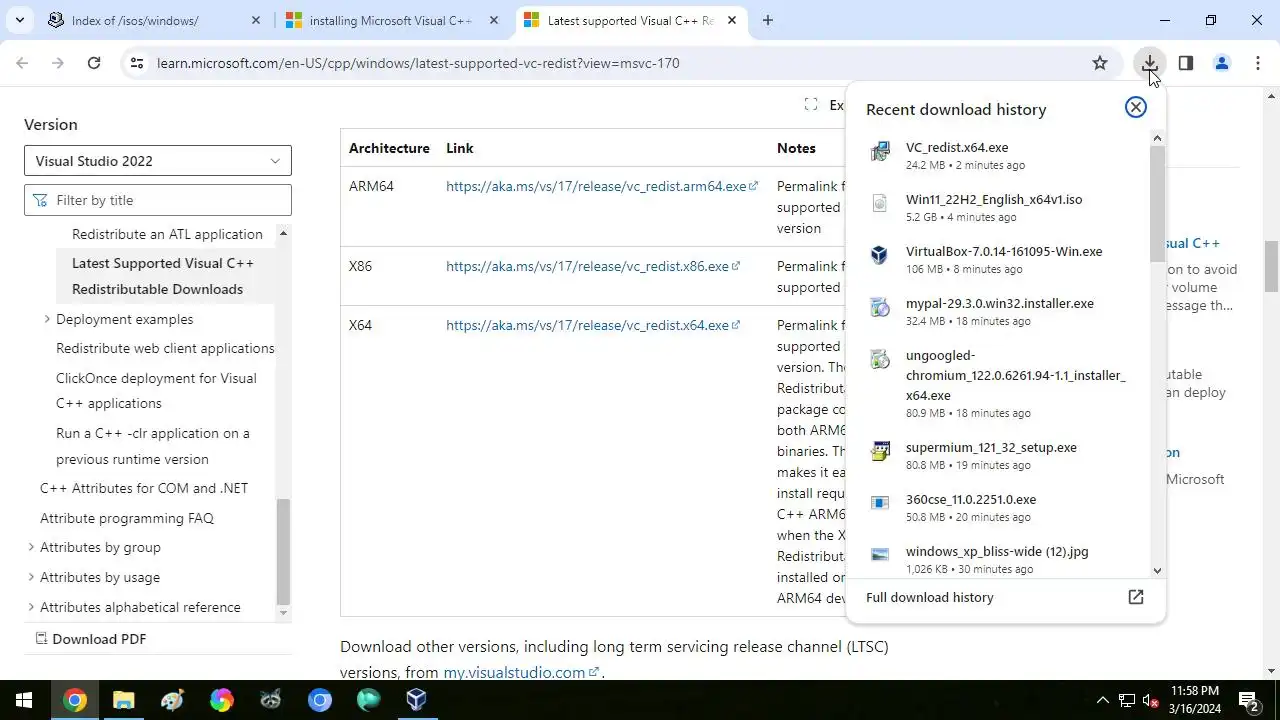
Task: Open the browser side panel
Action: click(1186, 63)
